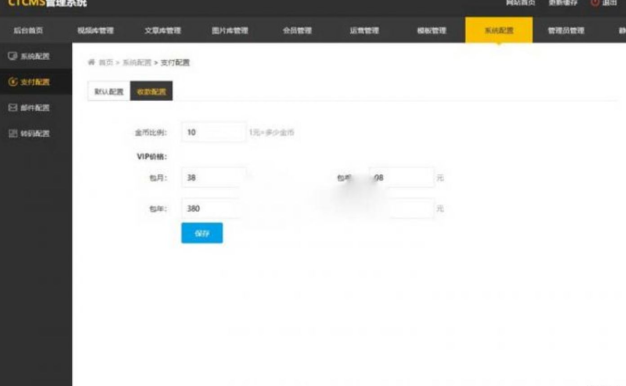The width and height of the screenshot is (626, 386).
Task: Focus the 包月 price field containing 38
Action: [x=214, y=177]
